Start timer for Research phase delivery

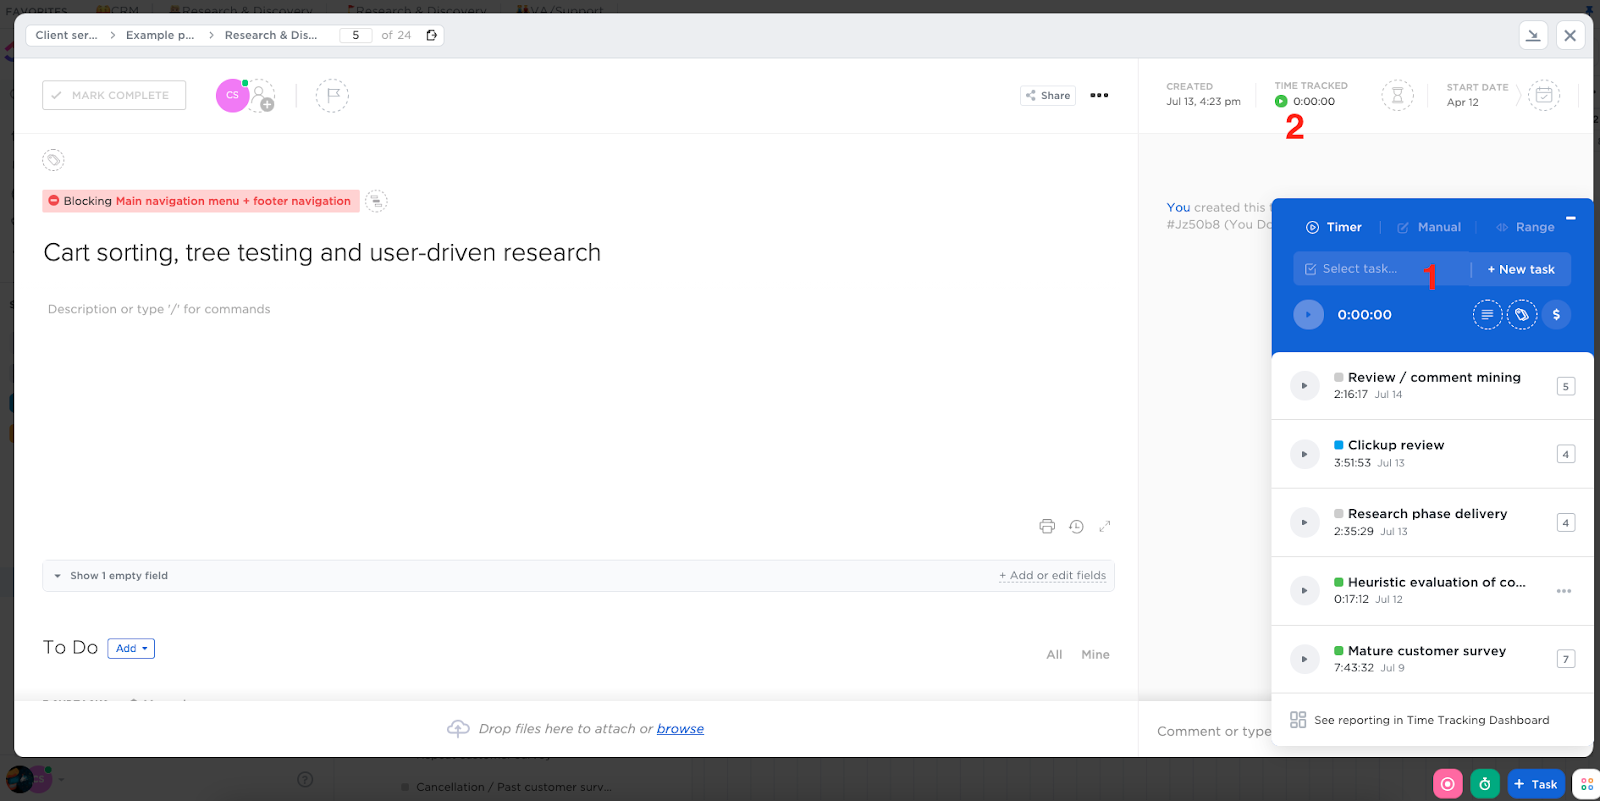[1304, 523]
